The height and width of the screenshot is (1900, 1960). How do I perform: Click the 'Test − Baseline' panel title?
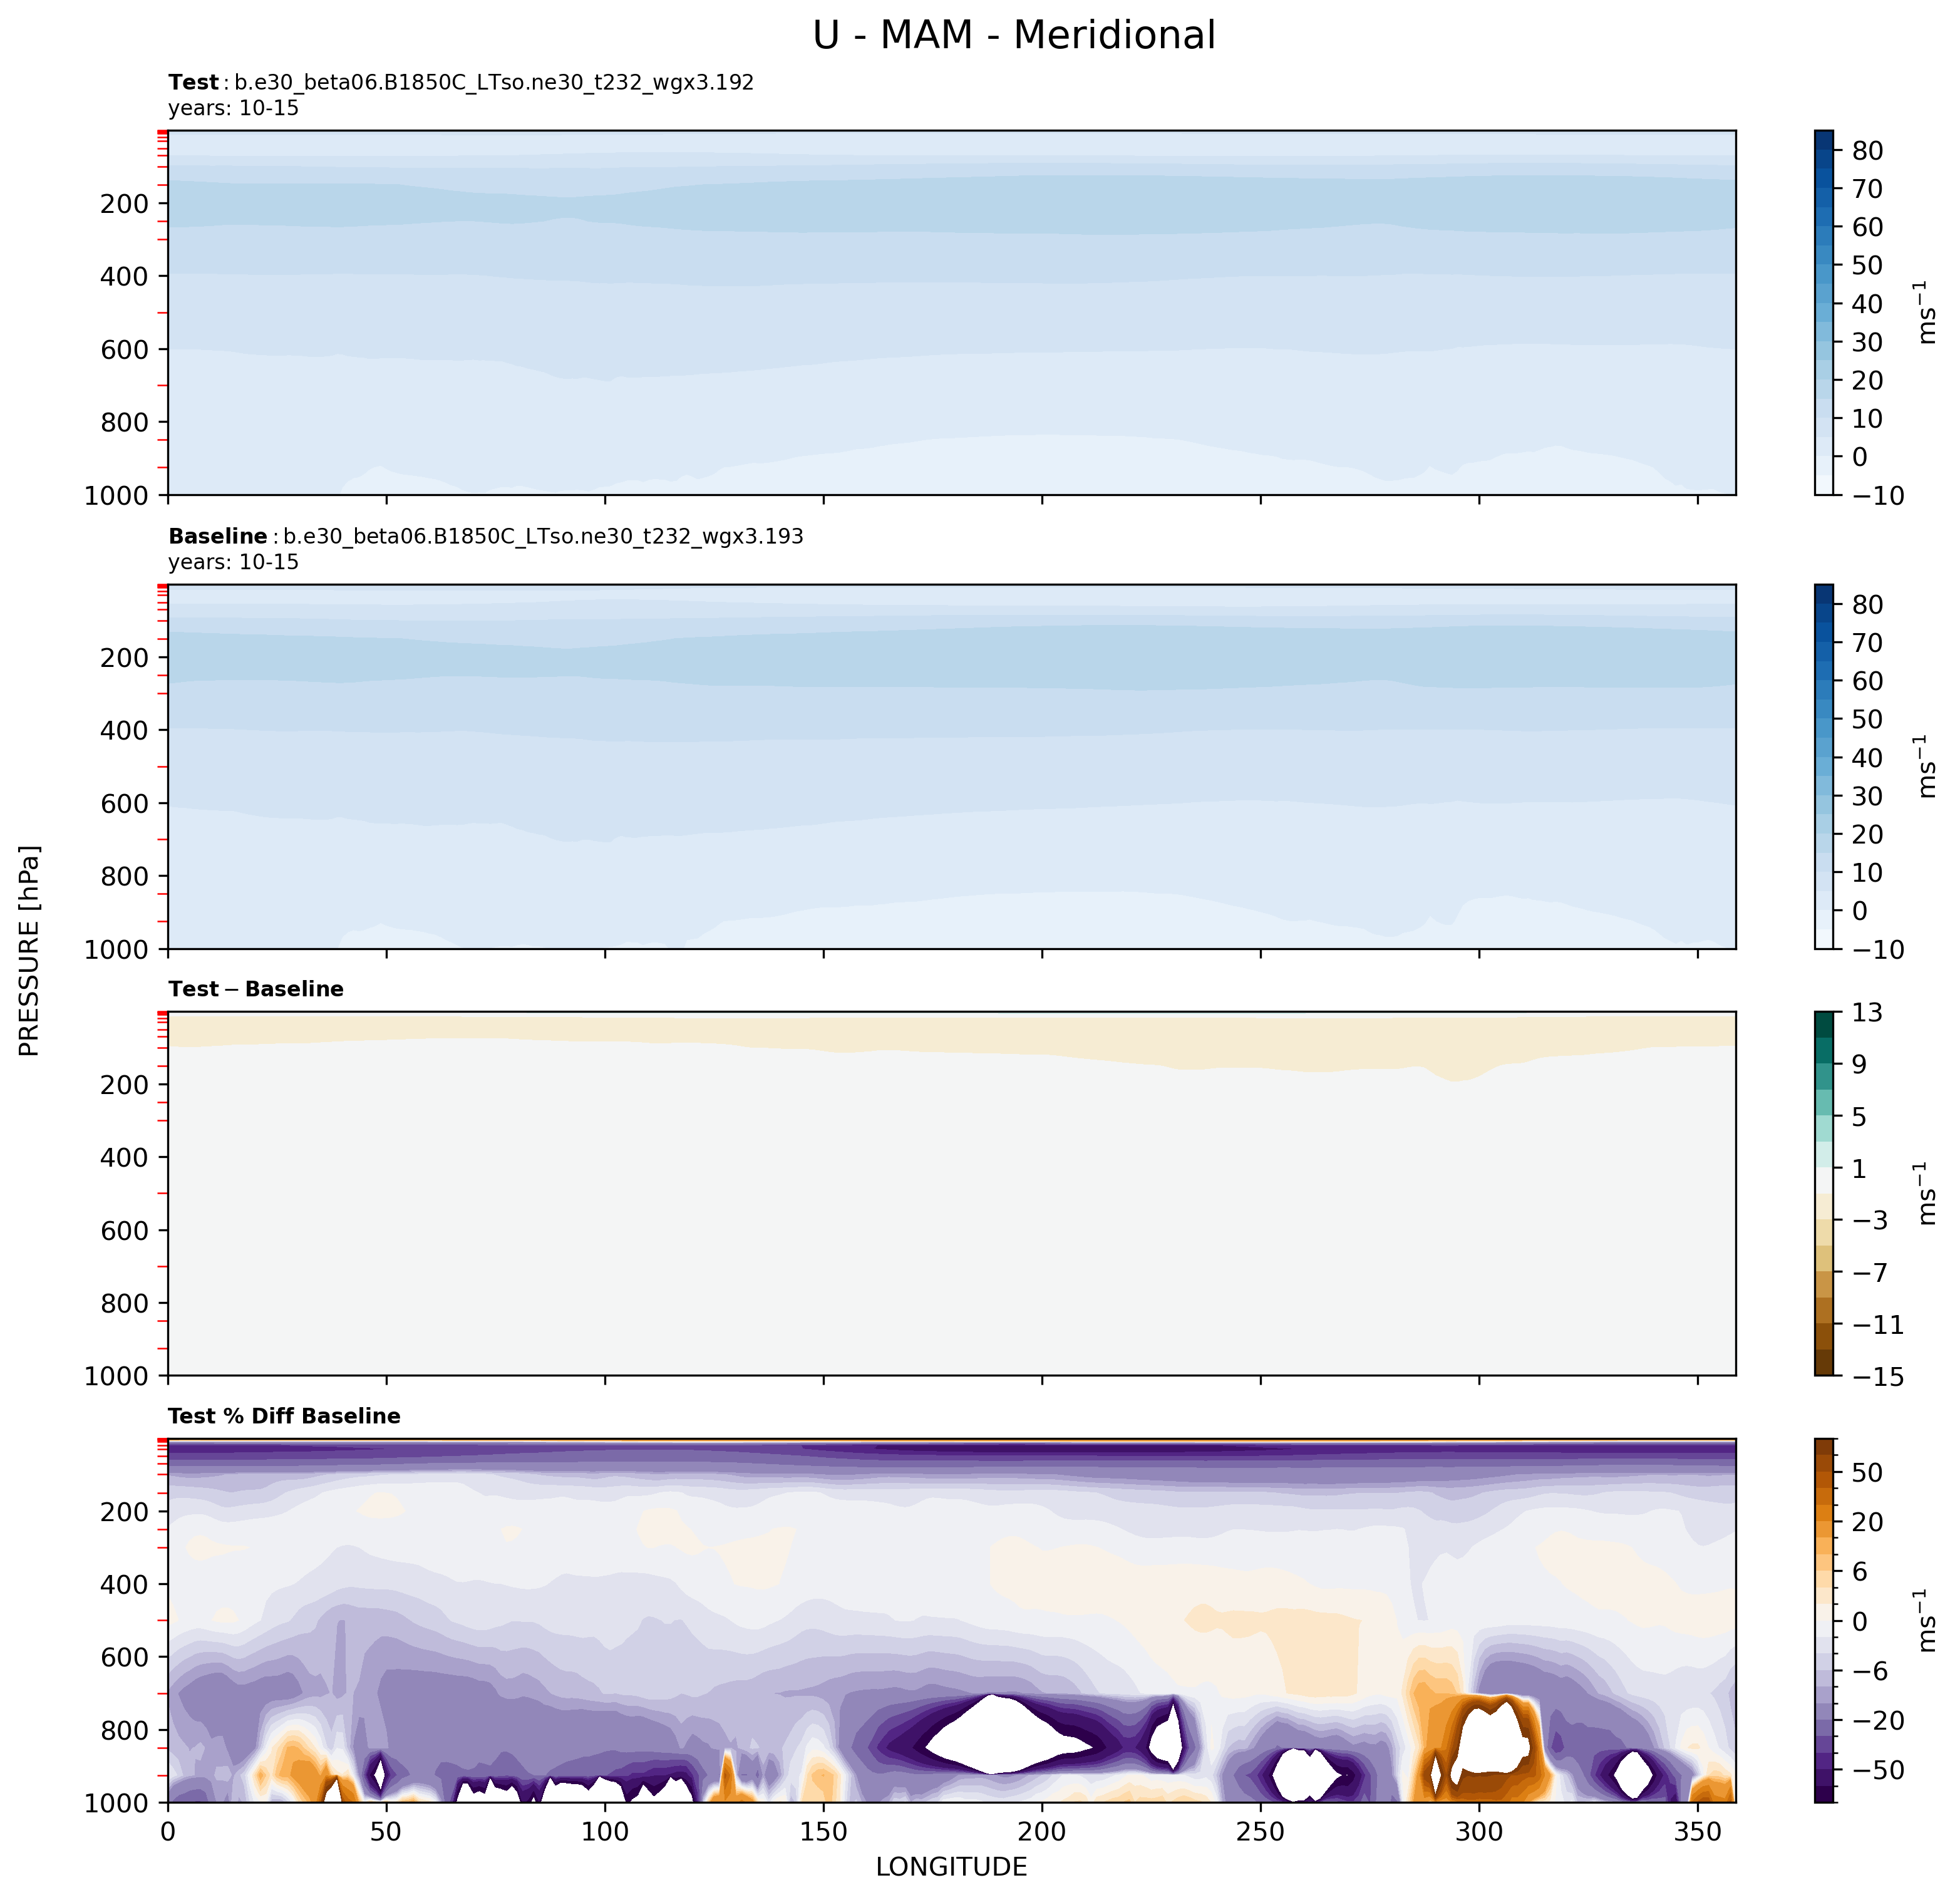tap(256, 989)
